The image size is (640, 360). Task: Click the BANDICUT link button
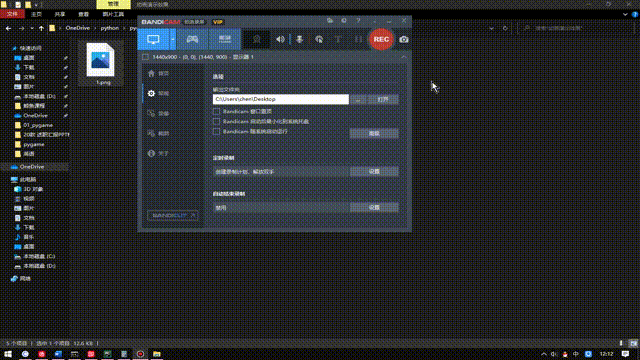pos(173,215)
